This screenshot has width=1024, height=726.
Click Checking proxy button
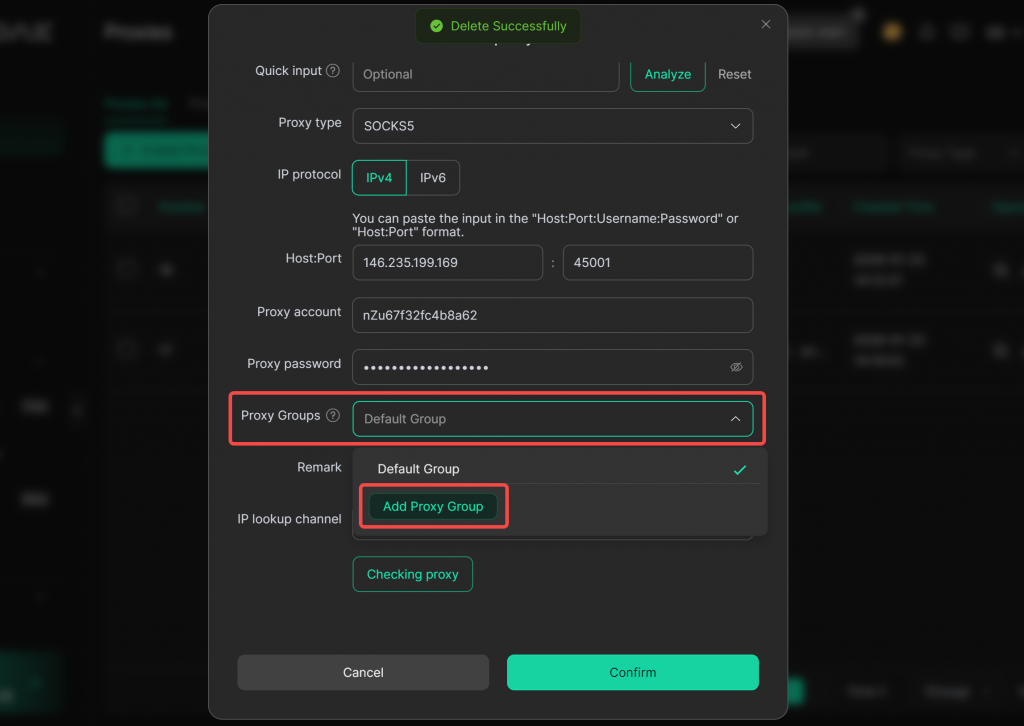click(x=412, y=574)
